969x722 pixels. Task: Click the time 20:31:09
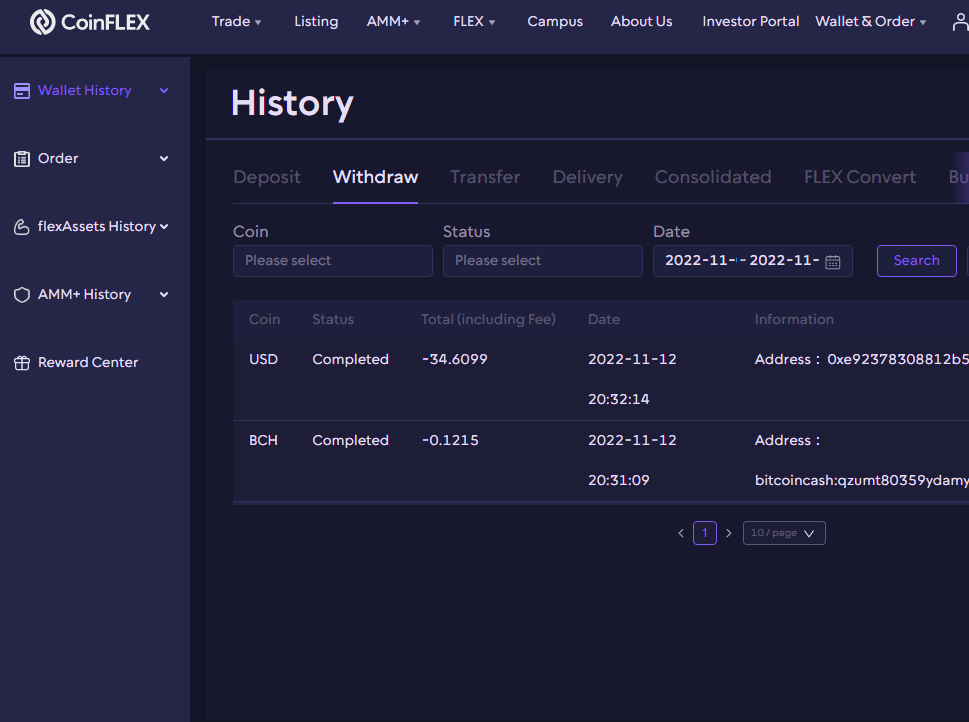pyautogui.click(x=619, y=480)
